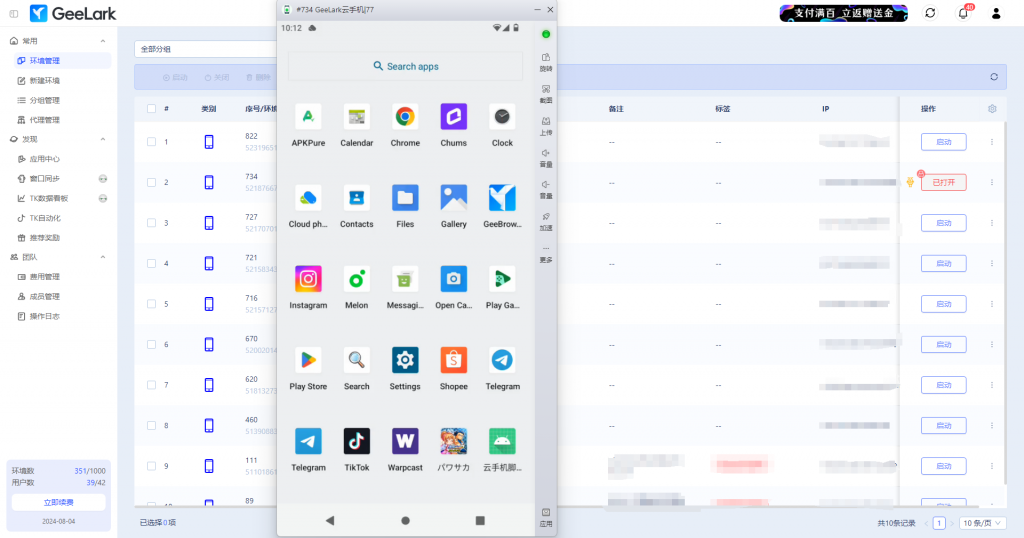
Task: Tap the Shopee app icon
Action: coord(453,360)
